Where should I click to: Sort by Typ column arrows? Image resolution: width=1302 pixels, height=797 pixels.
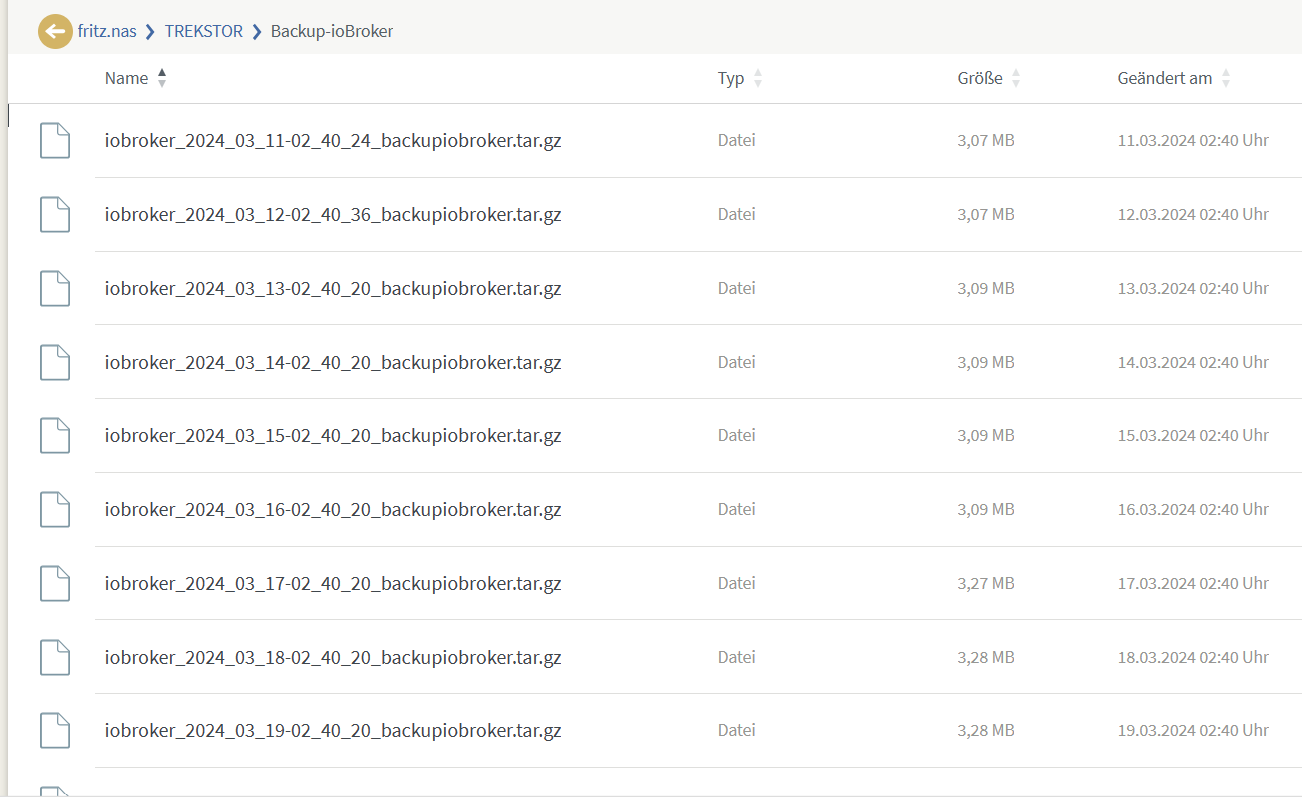click(758, 78)
